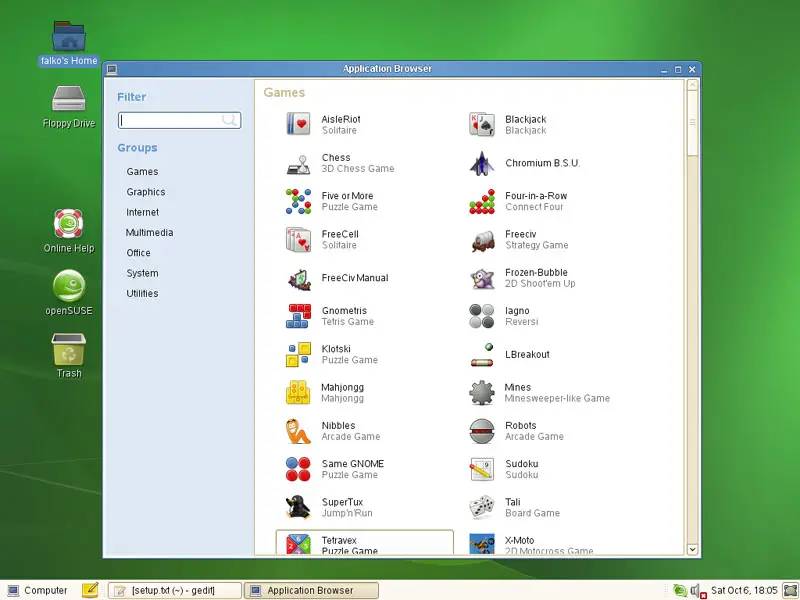Click the 'Minesweeper-like Game' text
This screenshot has width=800, height=600.
click(557, 398)
